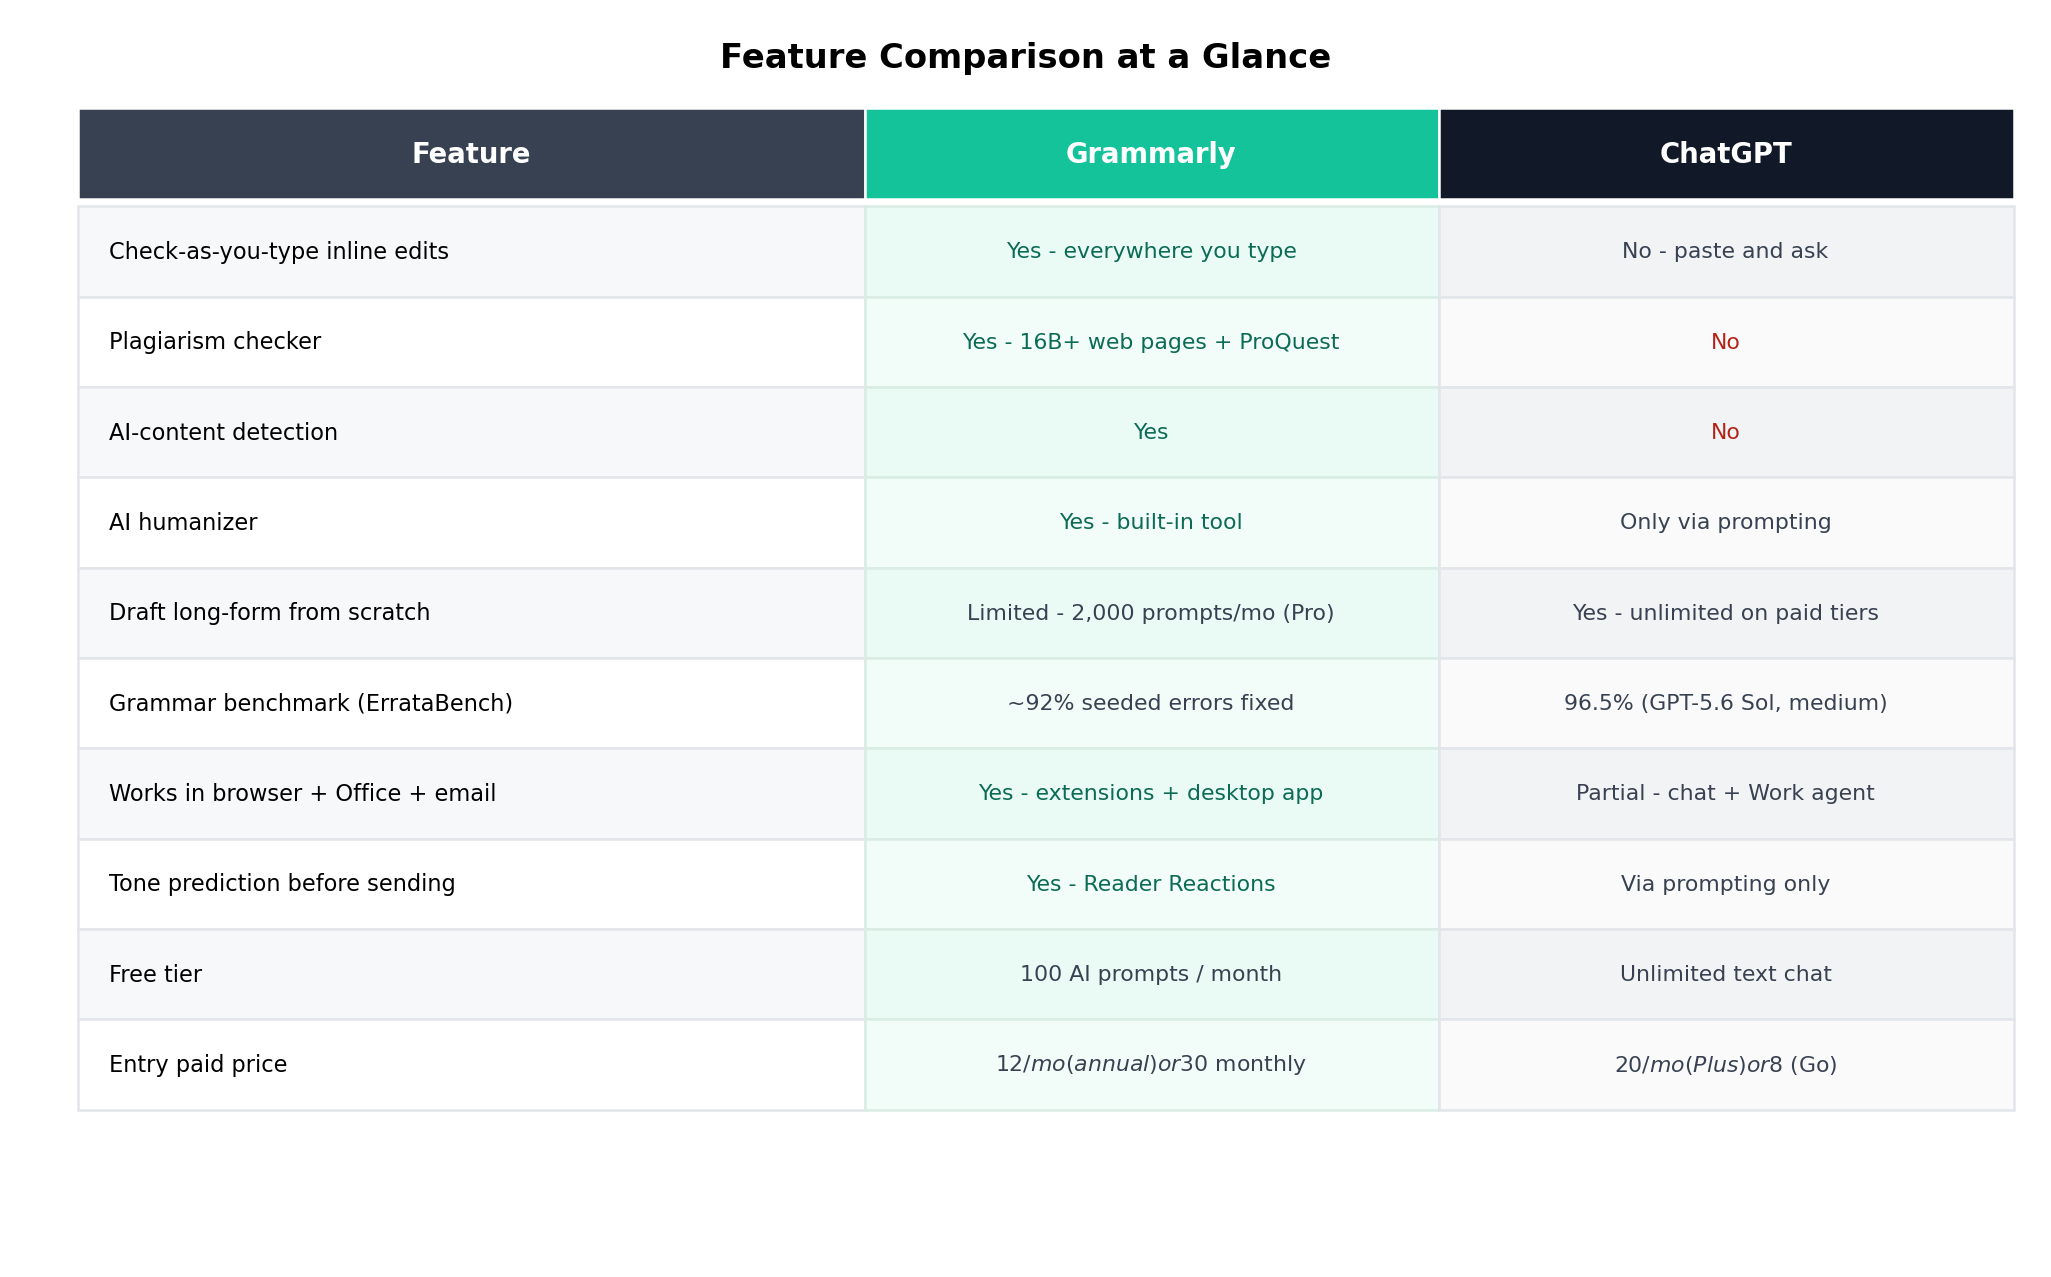Select 'Only via prompting' cell
The image size is (2051, 1277).
[x=1726, y=522]
